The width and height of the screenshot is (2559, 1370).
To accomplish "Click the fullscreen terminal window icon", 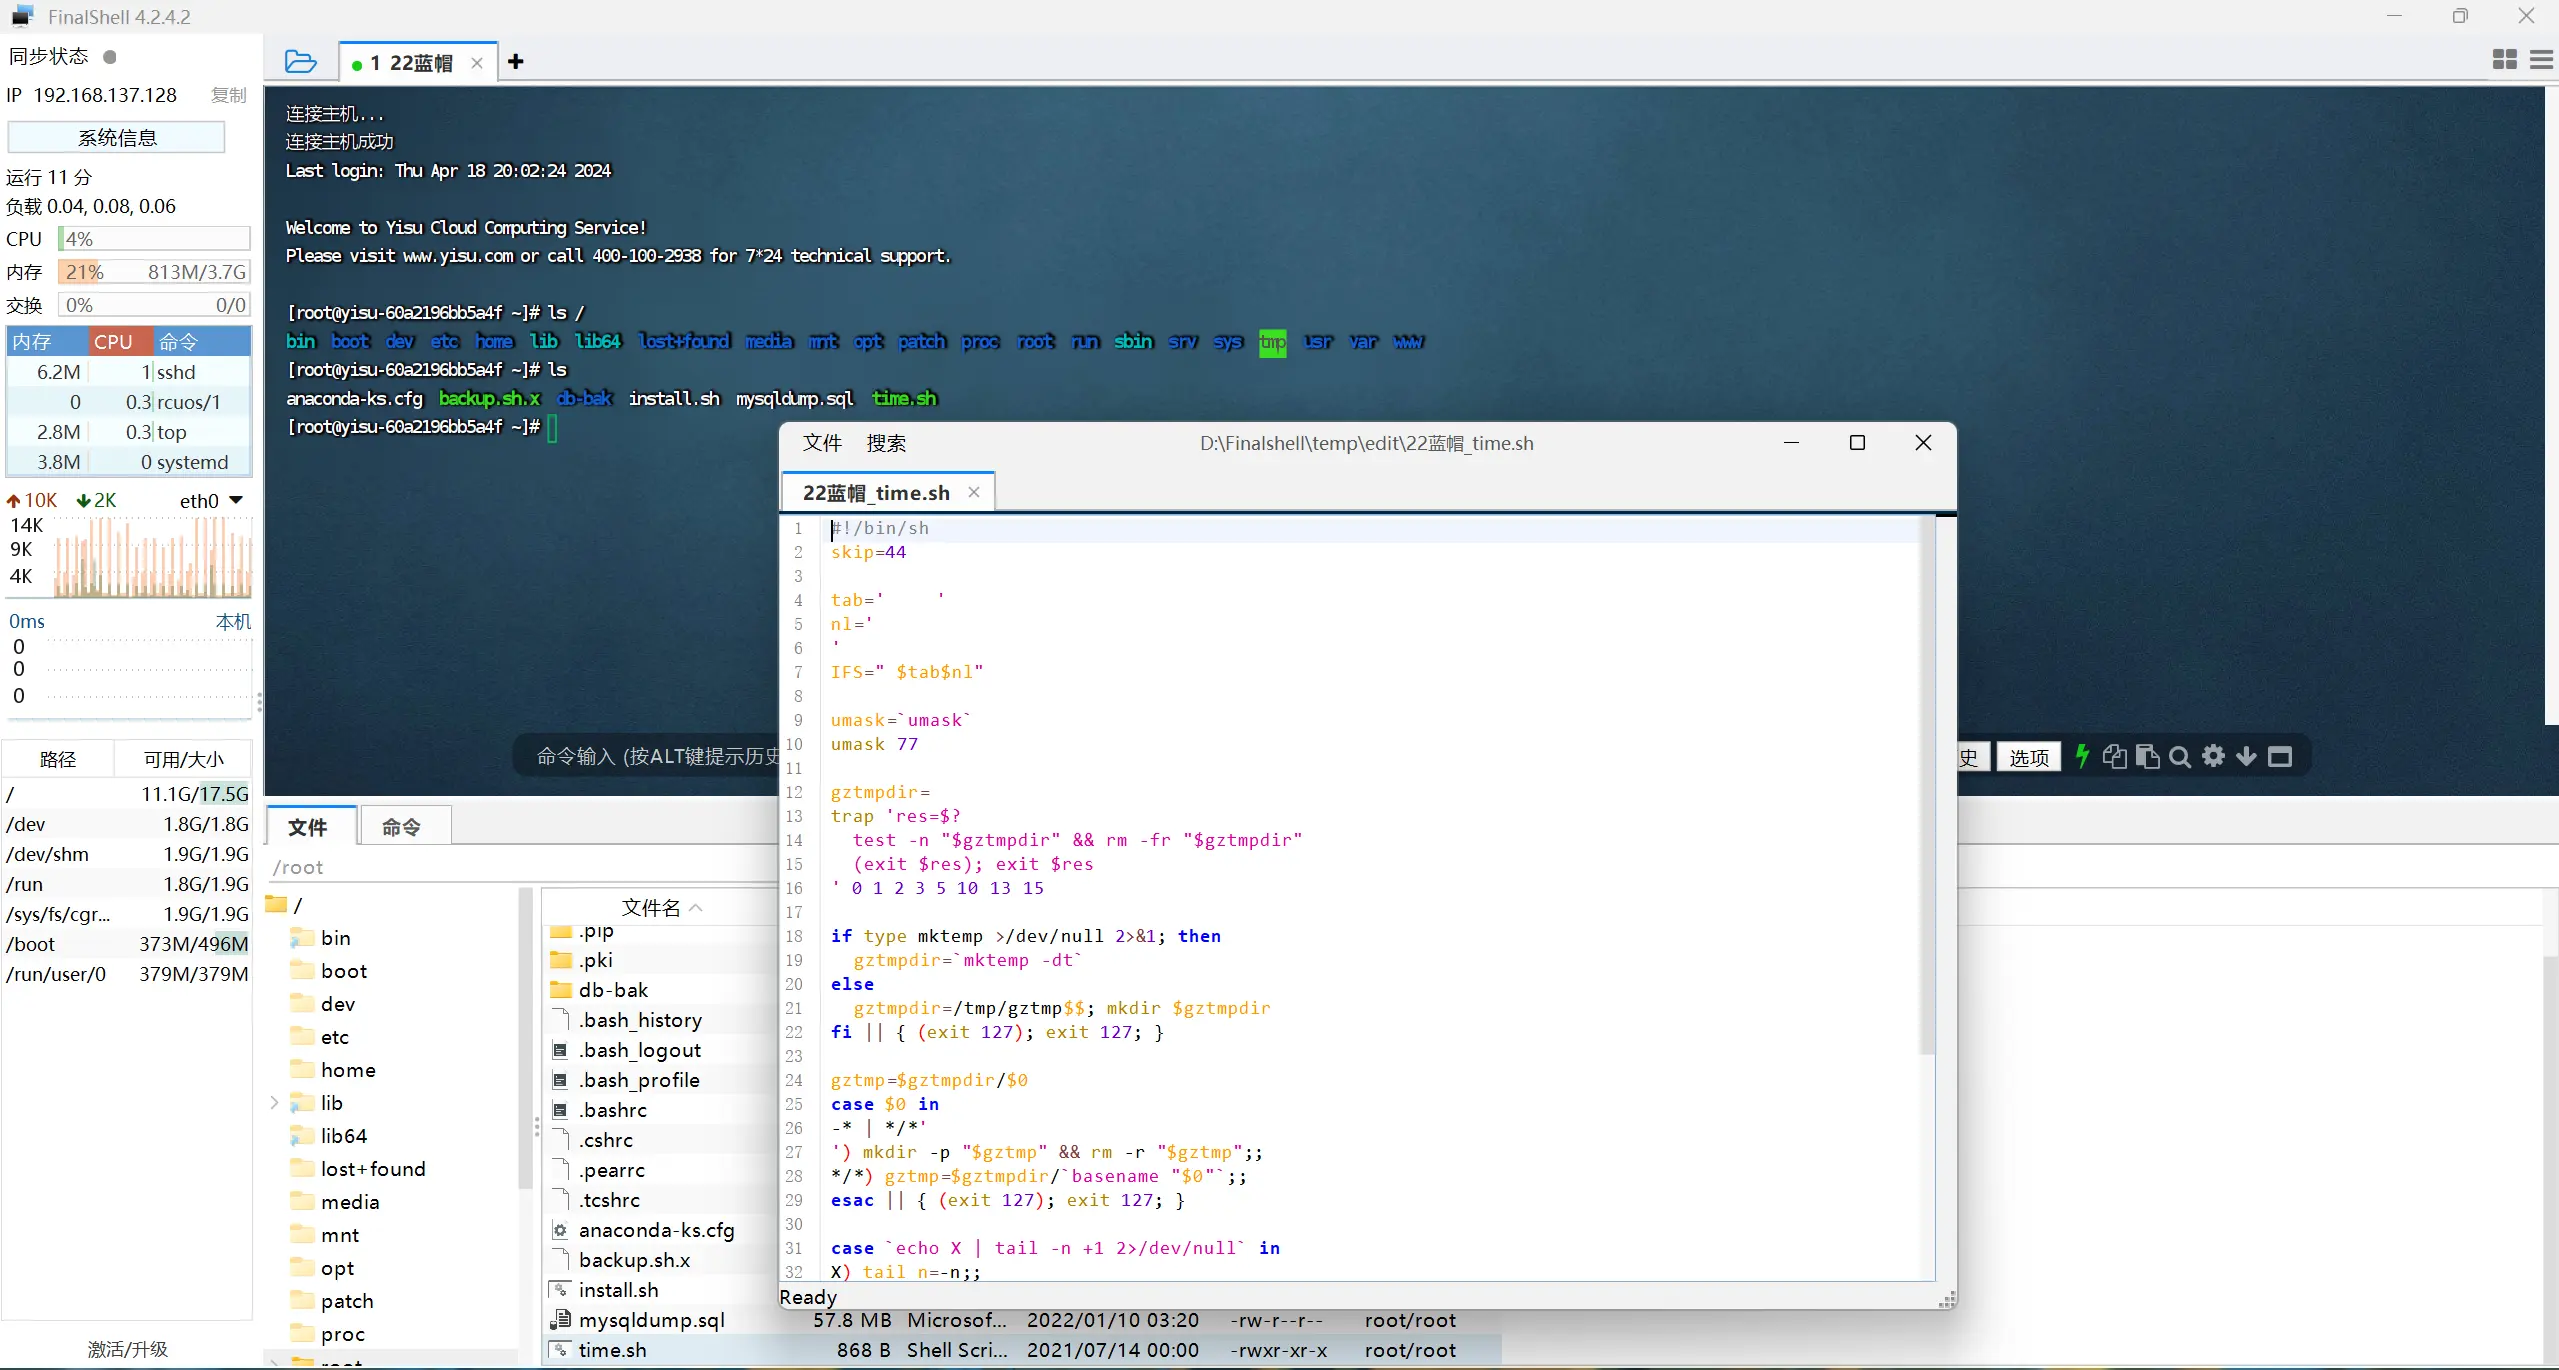I will point(2279,756).
